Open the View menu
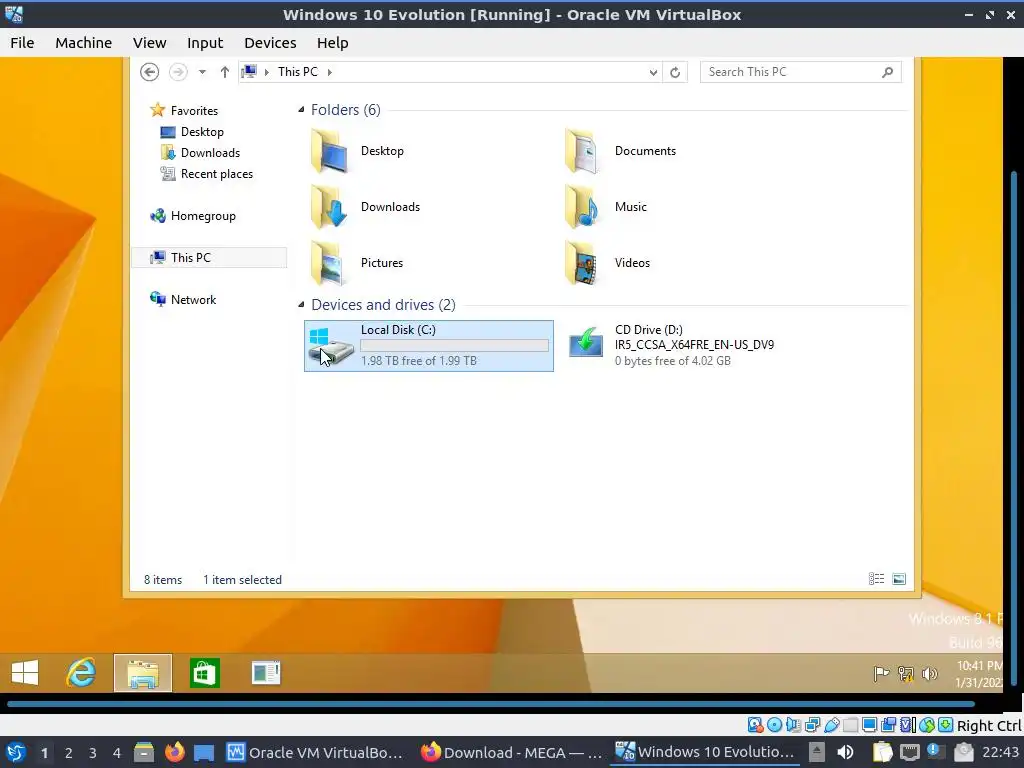 pyautogui.click(x=150, y=43)
